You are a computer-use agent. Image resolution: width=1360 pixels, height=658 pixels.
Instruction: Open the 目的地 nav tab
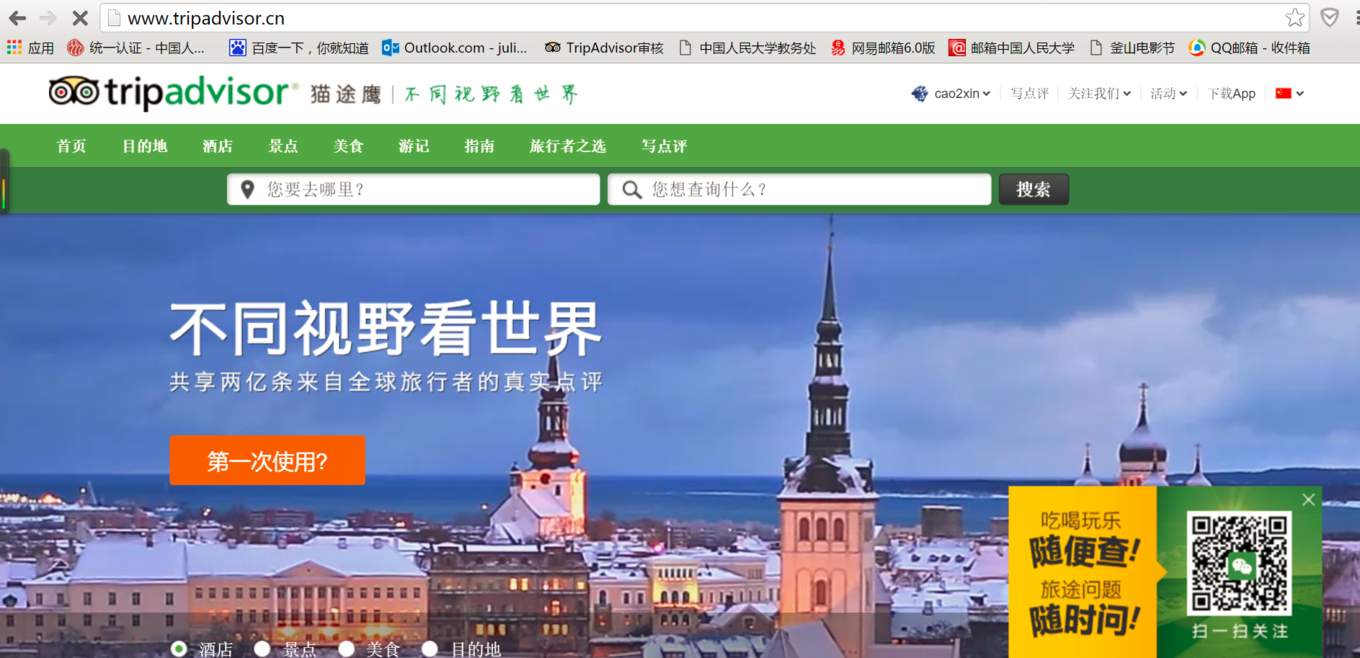145,146
